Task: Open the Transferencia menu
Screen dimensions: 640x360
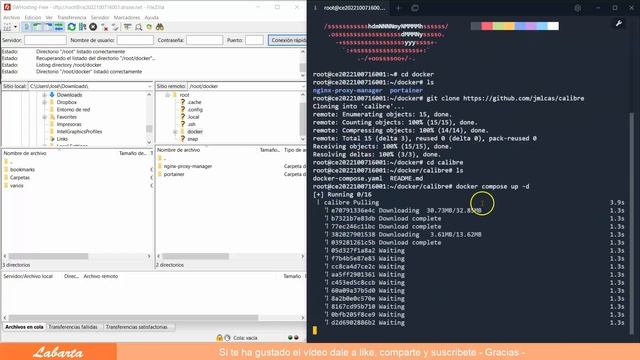Action: [71, 18]
